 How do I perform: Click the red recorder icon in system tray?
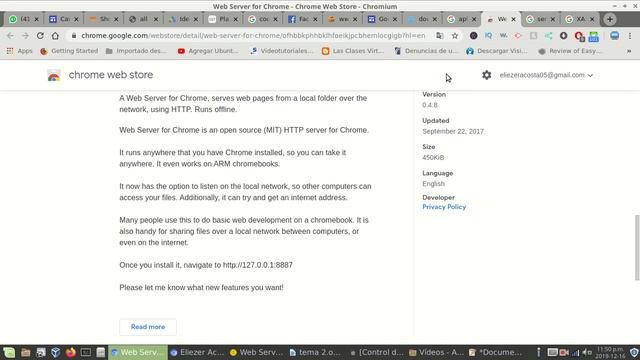coord(564,352)
